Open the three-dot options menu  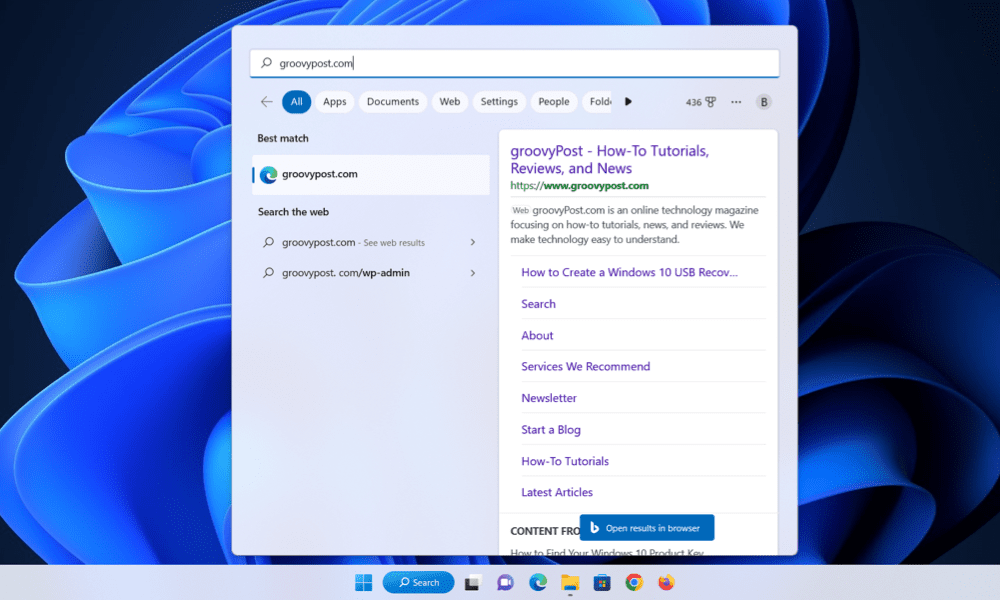[x=736, y=102]
